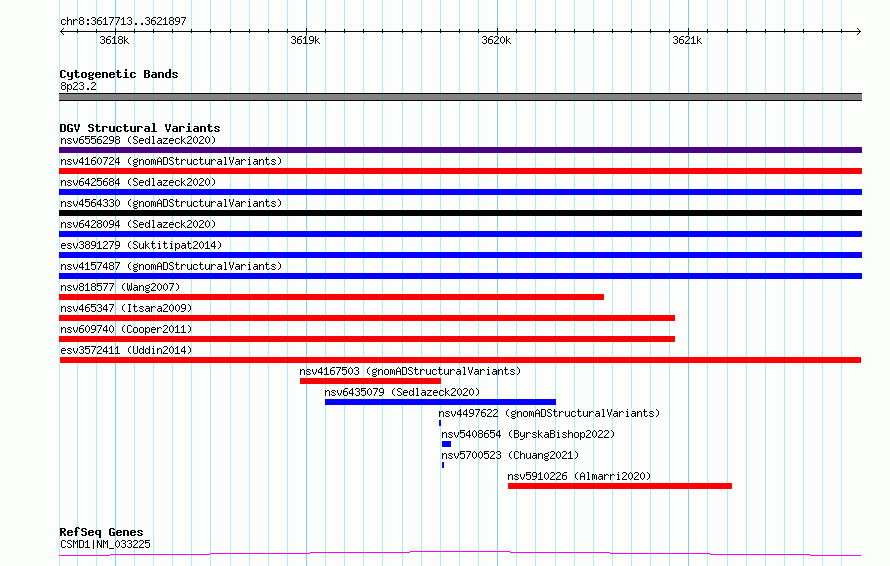Click the ruler's left arrowhead
Viewport: 890px width, 566px height.
click(62, 32)
